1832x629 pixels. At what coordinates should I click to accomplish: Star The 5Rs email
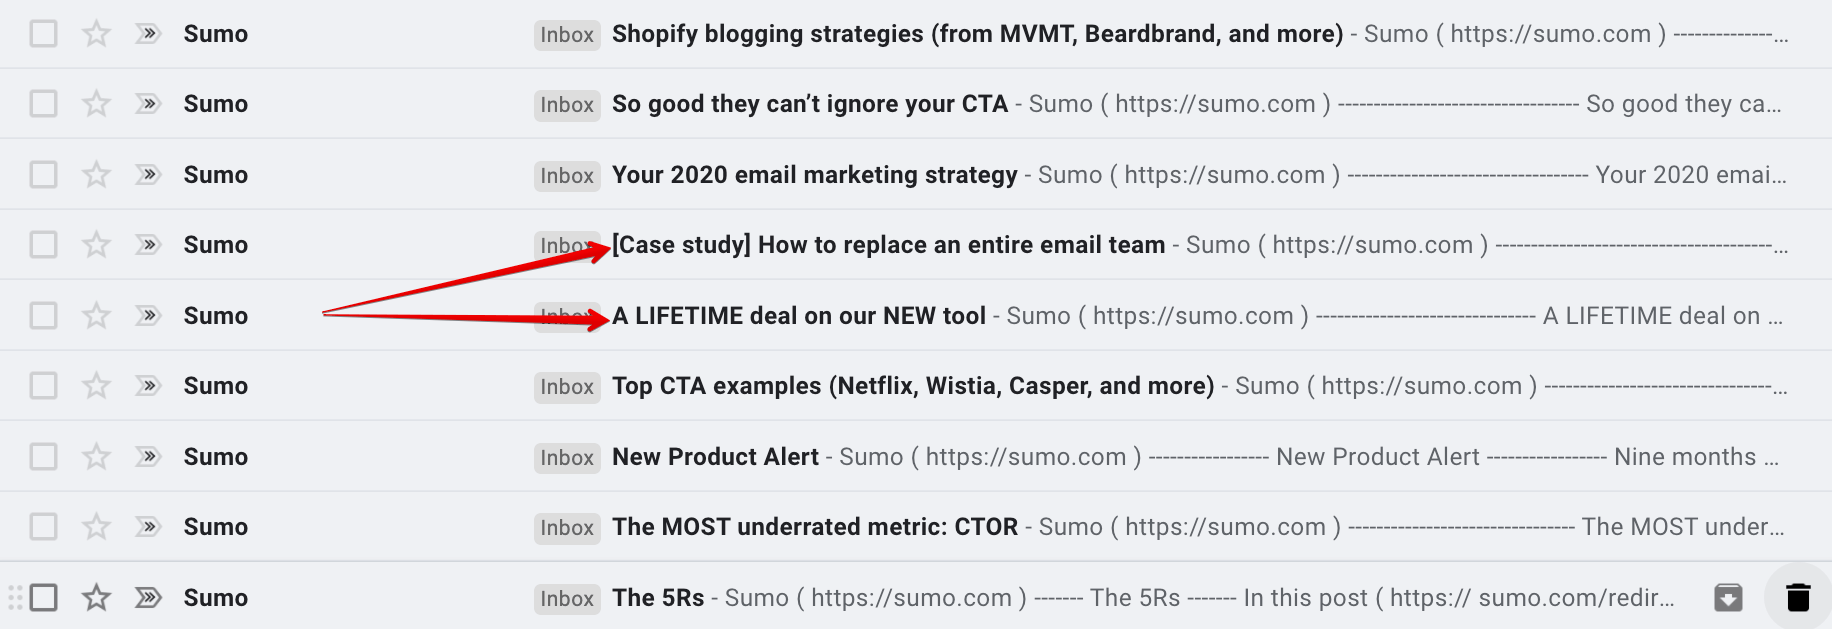point(96,598)
